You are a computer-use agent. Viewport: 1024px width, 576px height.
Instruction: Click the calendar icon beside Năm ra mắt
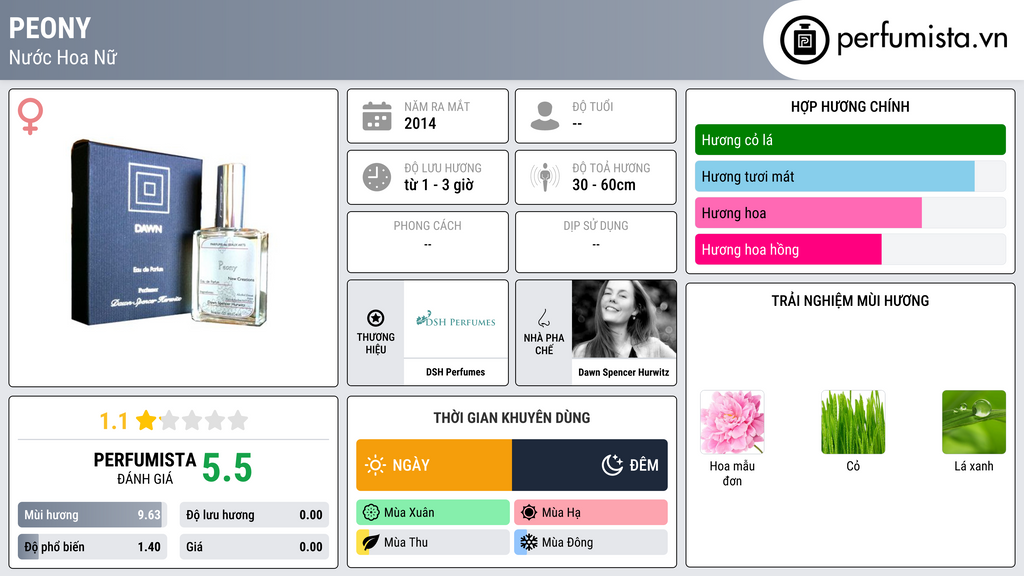[377, 116]
